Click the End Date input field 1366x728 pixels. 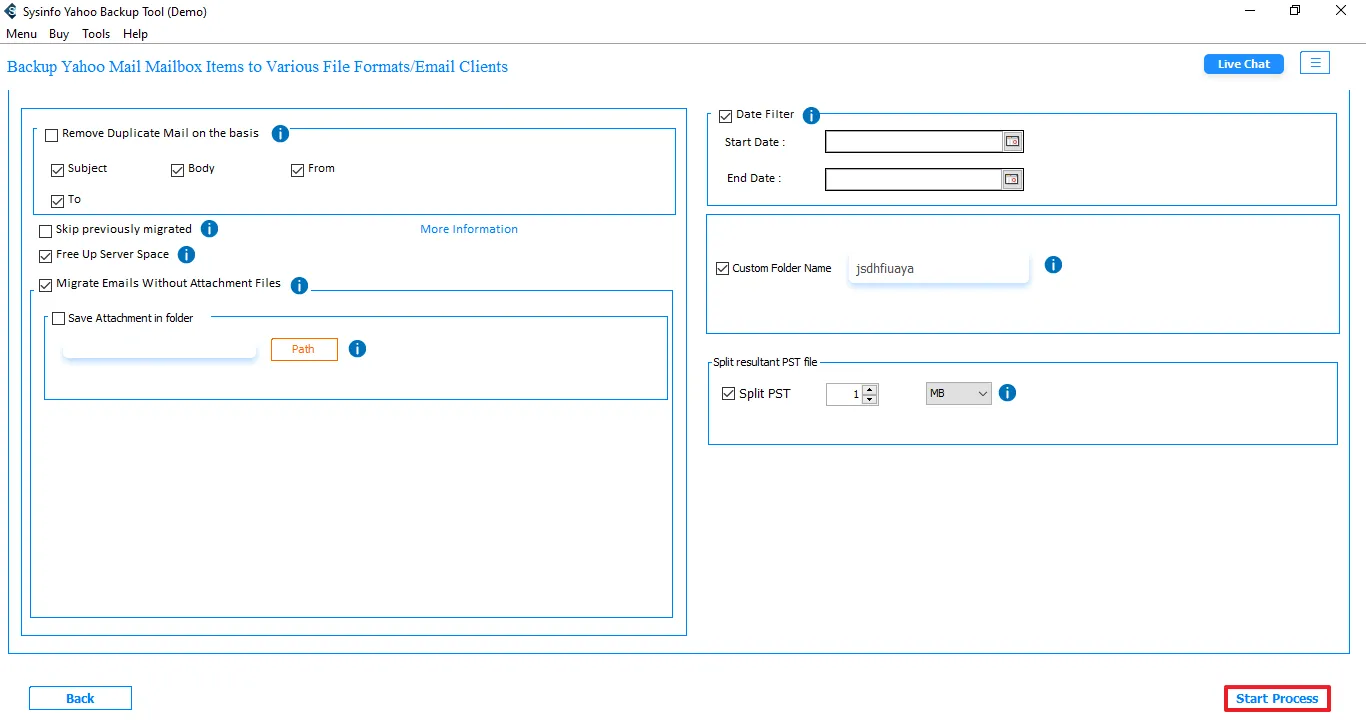[914, 179]
